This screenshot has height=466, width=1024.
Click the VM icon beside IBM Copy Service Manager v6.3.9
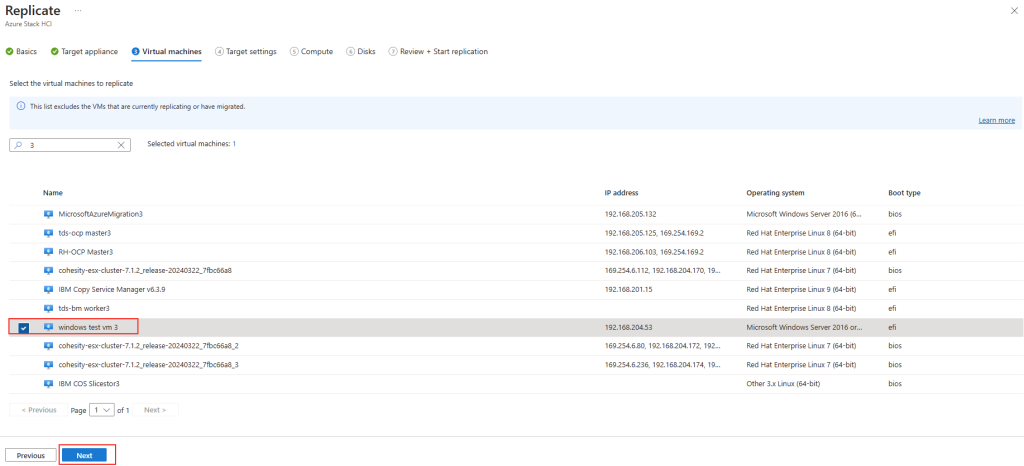(48, 289)
